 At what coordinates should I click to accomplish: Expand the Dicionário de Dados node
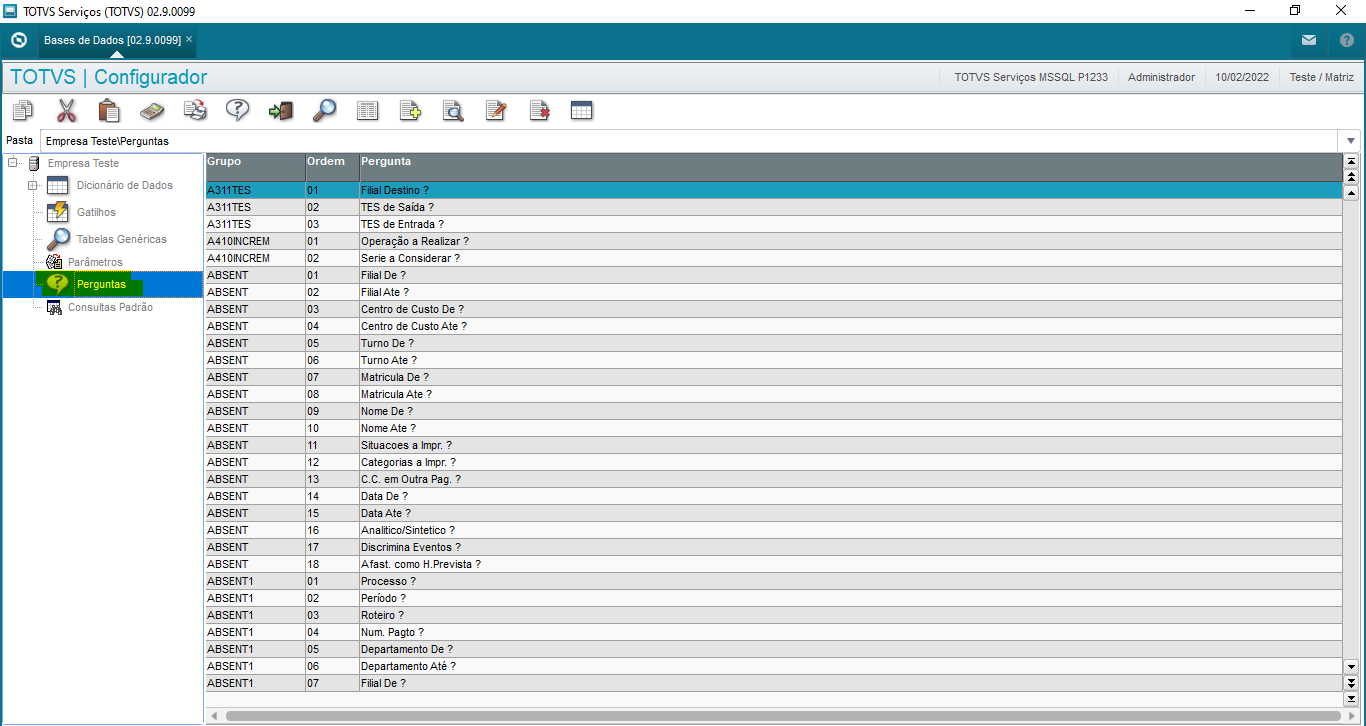32,185
